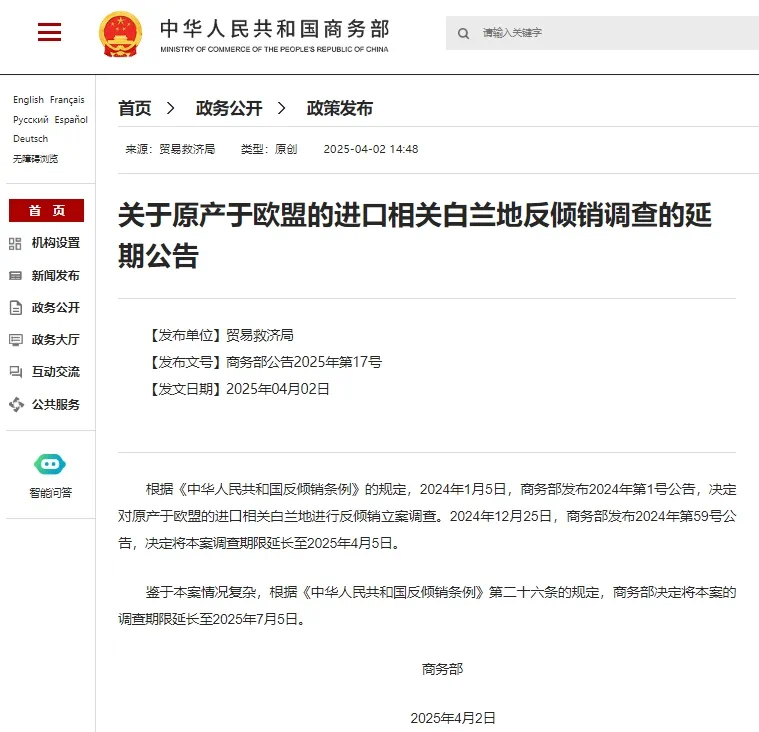Click the 【发文日期】2025年04月02日 line
Screen dimensions: 759x732
238,389
